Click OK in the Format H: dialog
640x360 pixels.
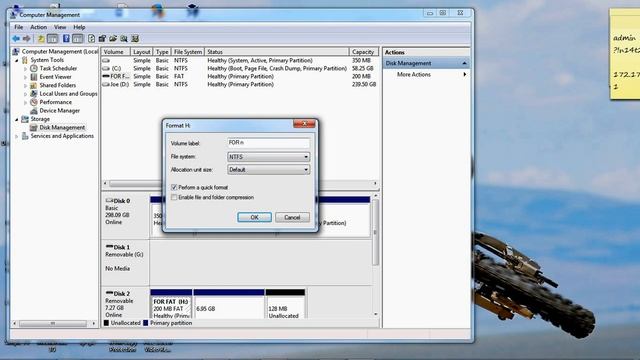point(254,217)
